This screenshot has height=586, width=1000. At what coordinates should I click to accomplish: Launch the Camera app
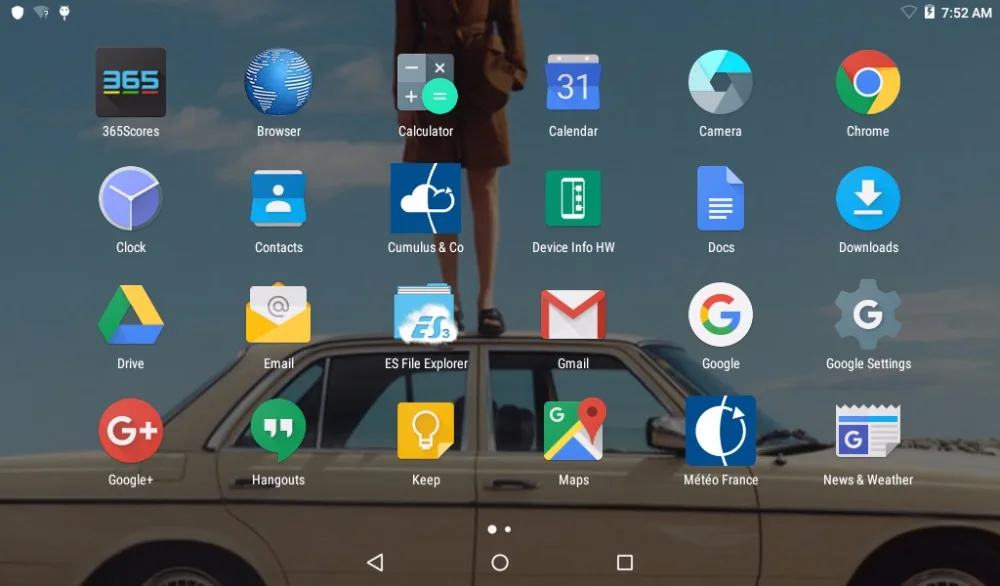tap(721, 82)
